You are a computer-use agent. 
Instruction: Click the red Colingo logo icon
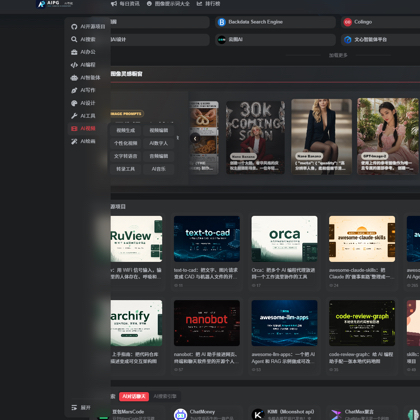coord(348,22)
